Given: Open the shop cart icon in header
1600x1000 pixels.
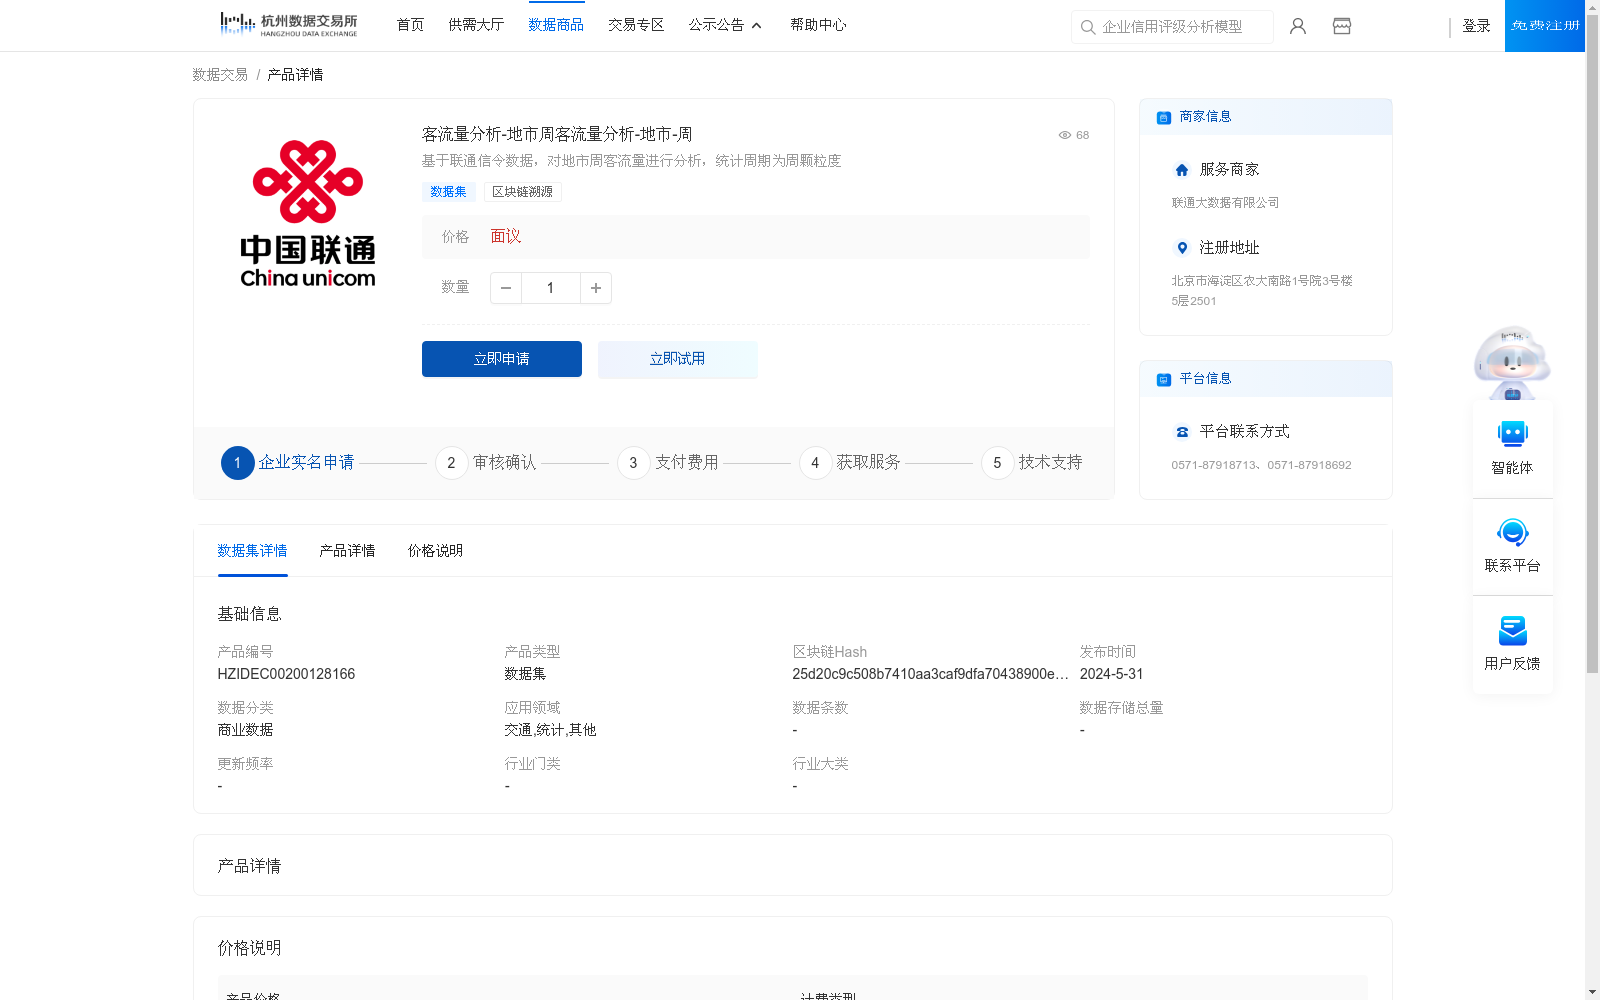Looking at the screenshot, I should click(1342, 26).
